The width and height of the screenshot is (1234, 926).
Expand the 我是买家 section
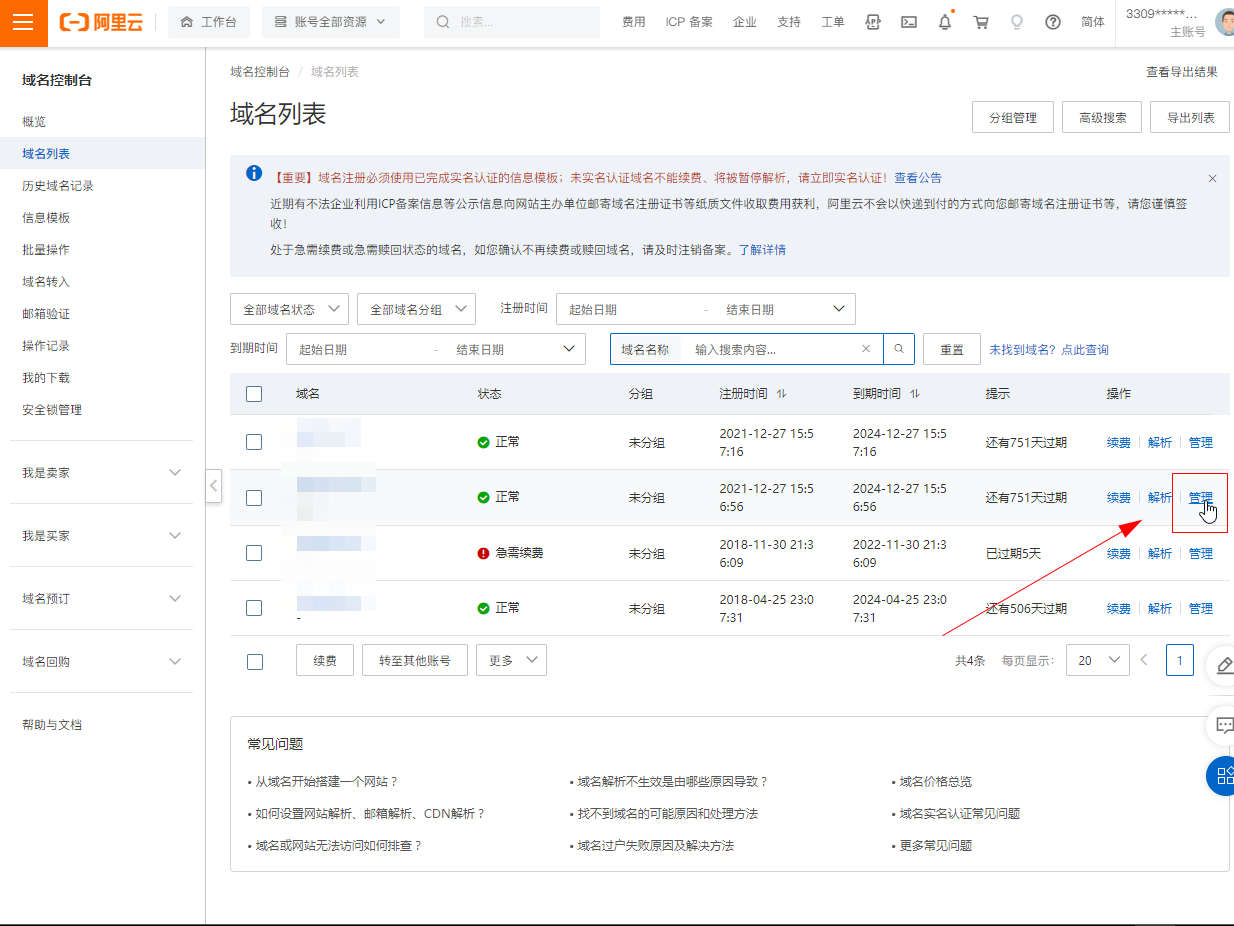point(102,535)
